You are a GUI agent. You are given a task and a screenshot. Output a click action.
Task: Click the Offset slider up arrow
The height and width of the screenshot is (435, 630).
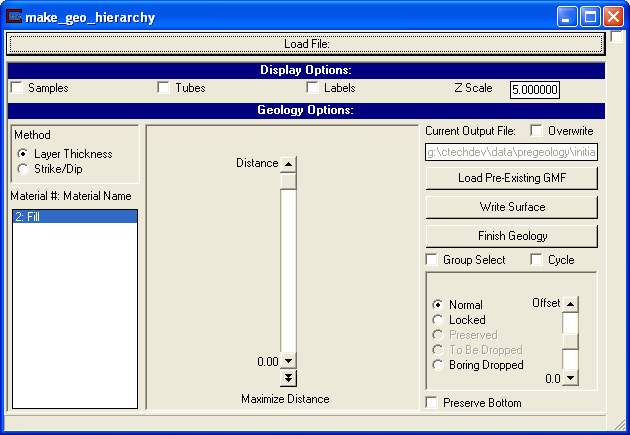pos(570,304)
